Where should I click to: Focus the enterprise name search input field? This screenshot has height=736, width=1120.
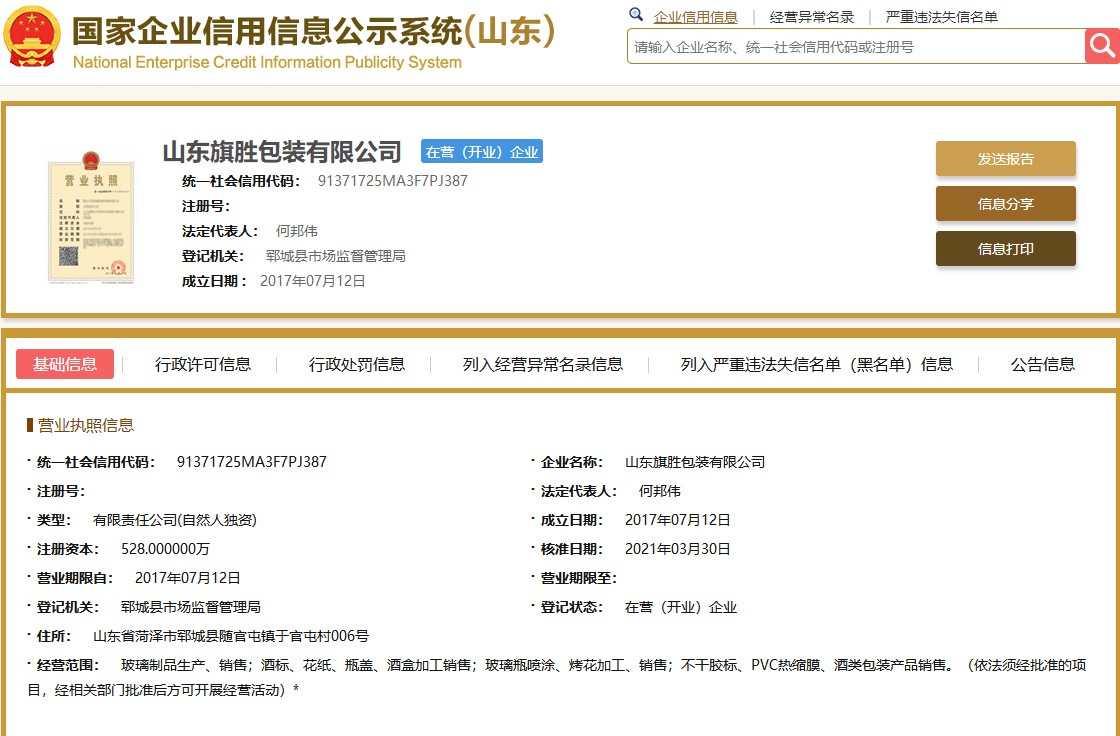[x=856, y=47]
